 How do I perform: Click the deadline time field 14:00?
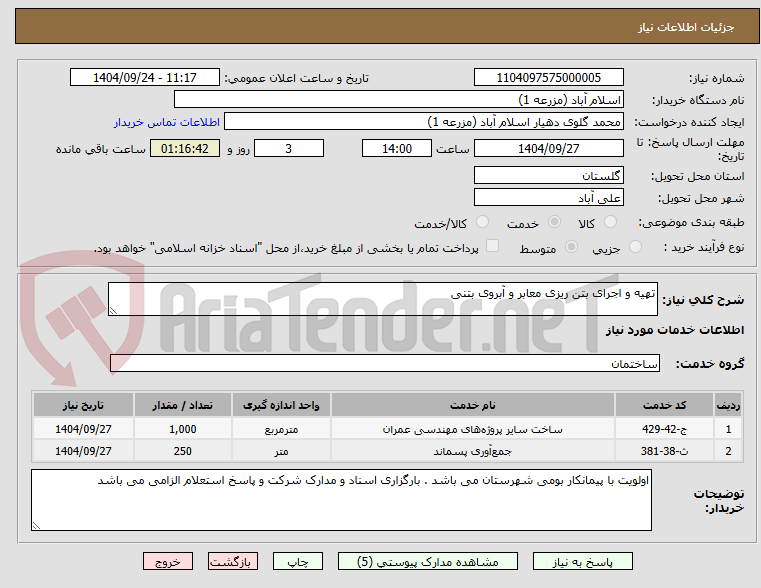[397, 148]
